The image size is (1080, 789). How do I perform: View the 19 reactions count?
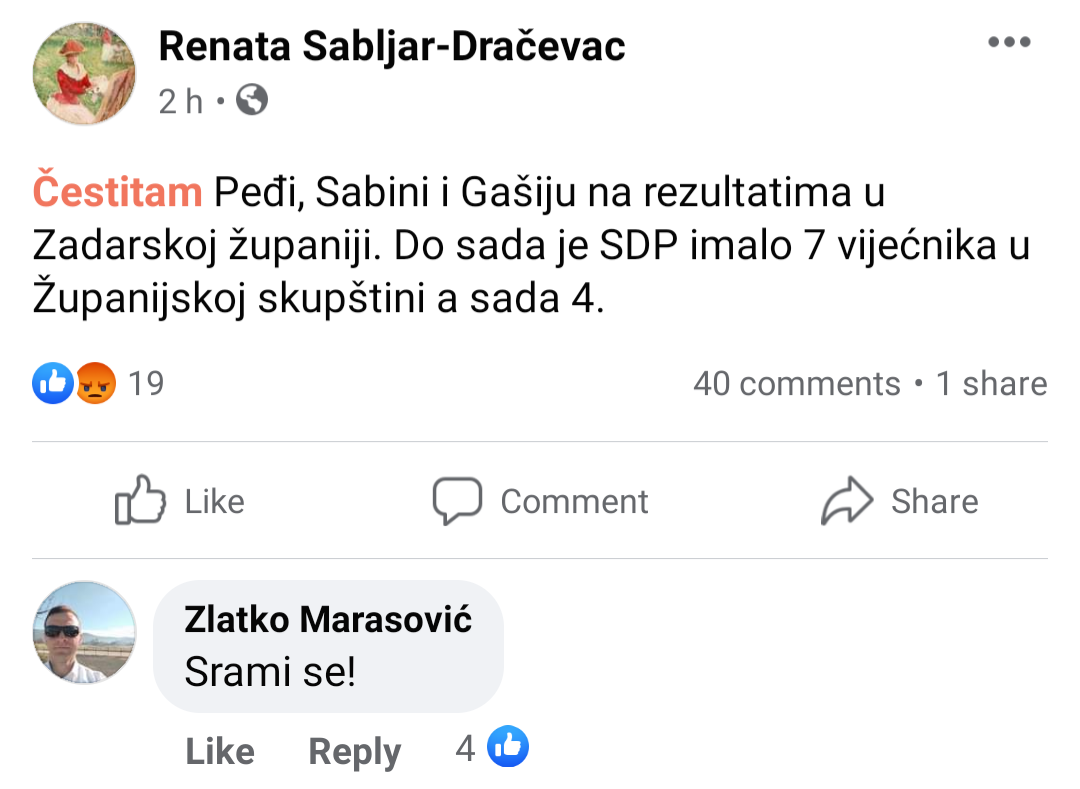tap(146, 383)
